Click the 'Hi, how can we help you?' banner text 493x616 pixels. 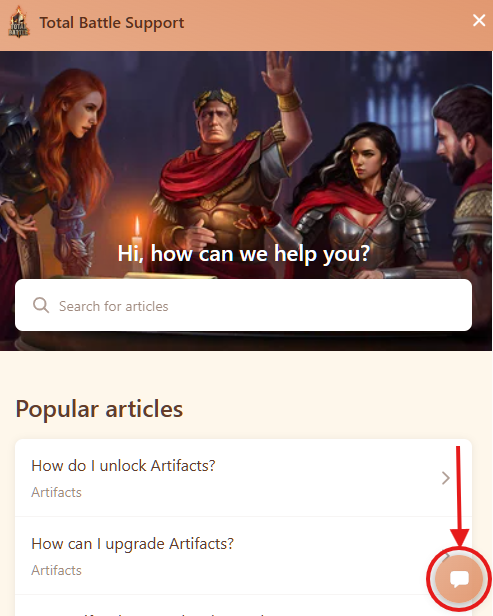pos(244,253)
